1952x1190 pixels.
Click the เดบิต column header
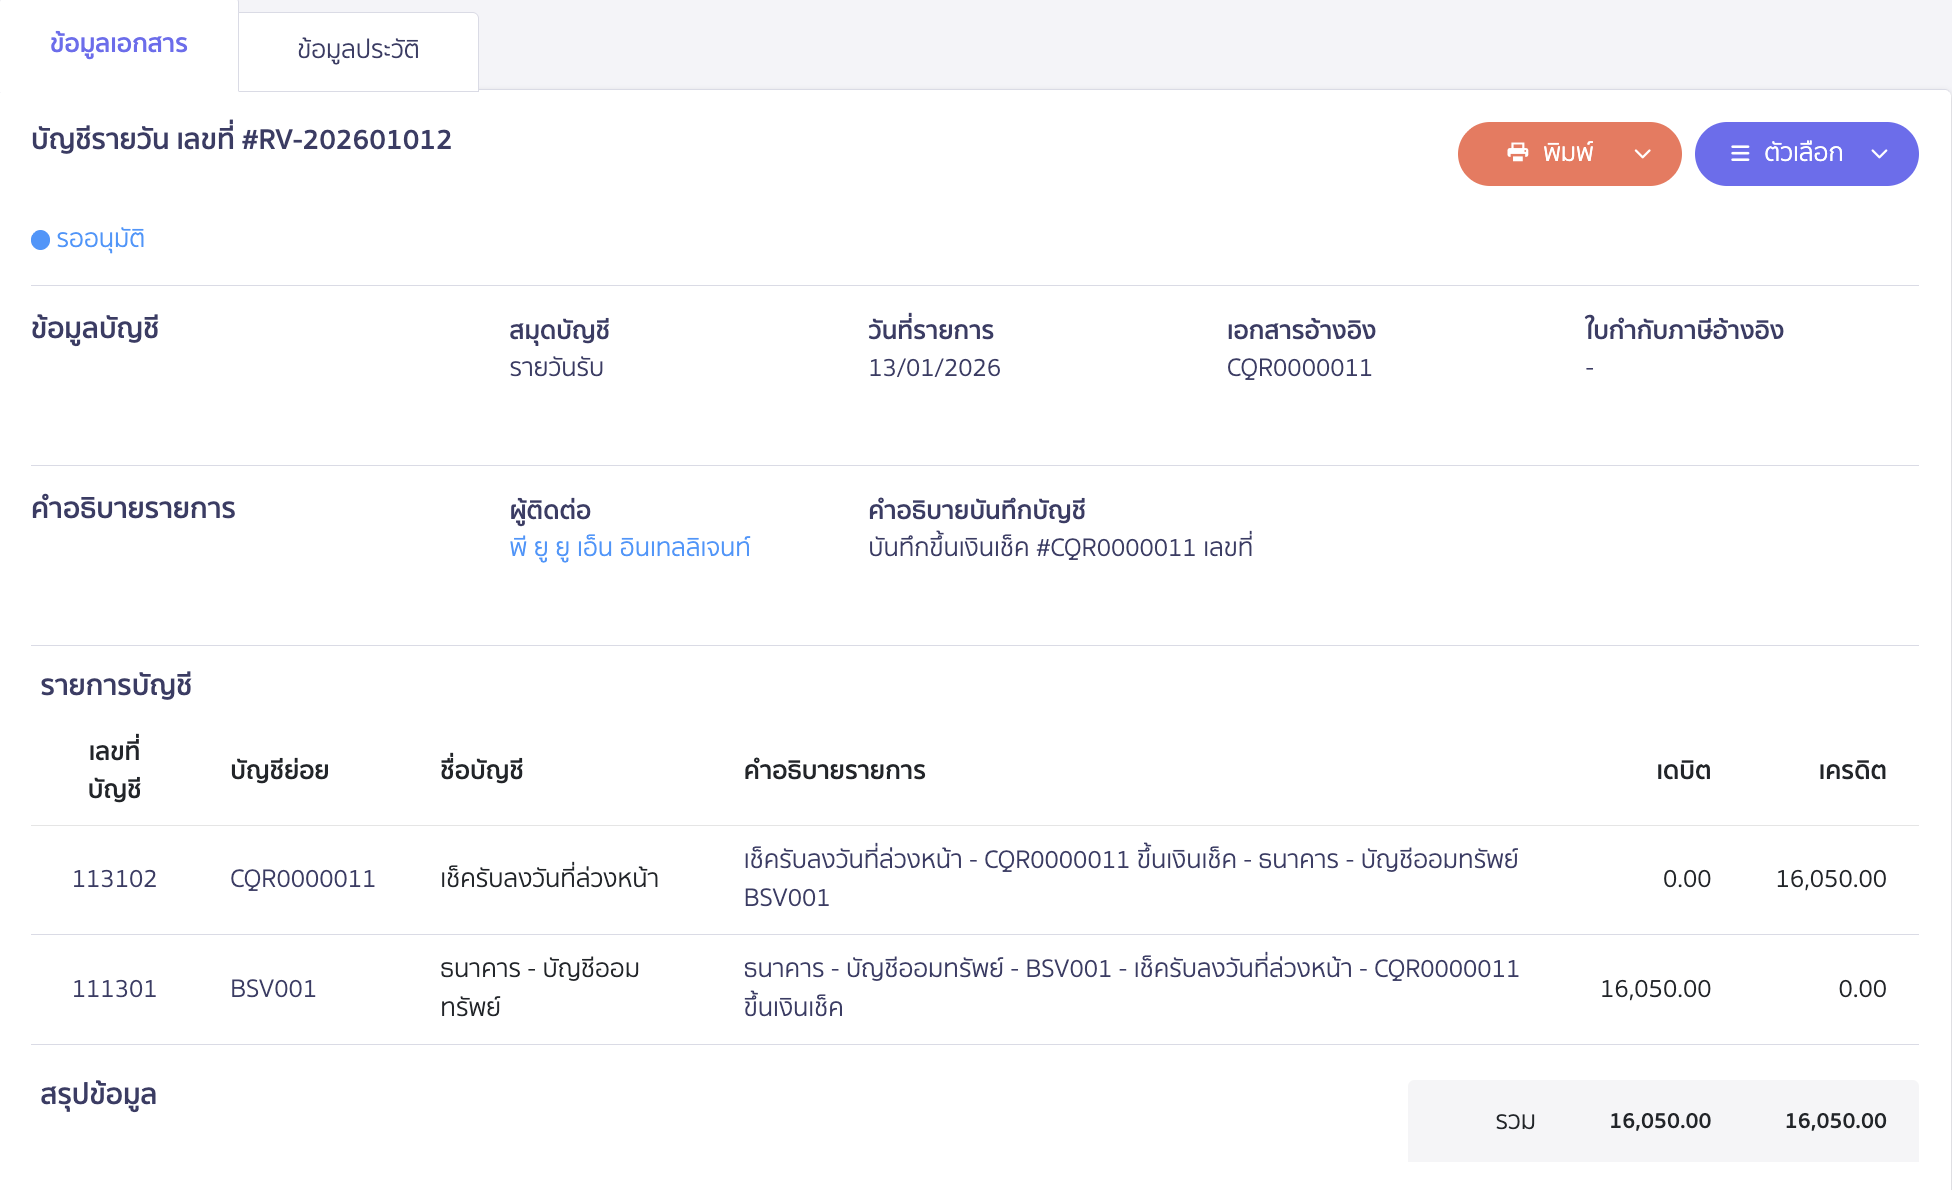point(1682,771)
